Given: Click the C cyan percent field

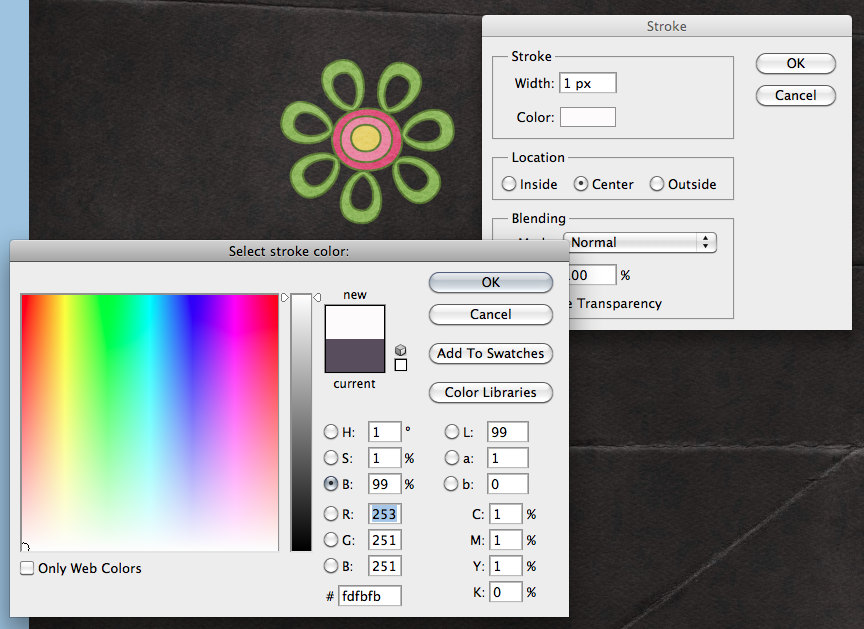Looking at the screenshot, I should point(505,514).
